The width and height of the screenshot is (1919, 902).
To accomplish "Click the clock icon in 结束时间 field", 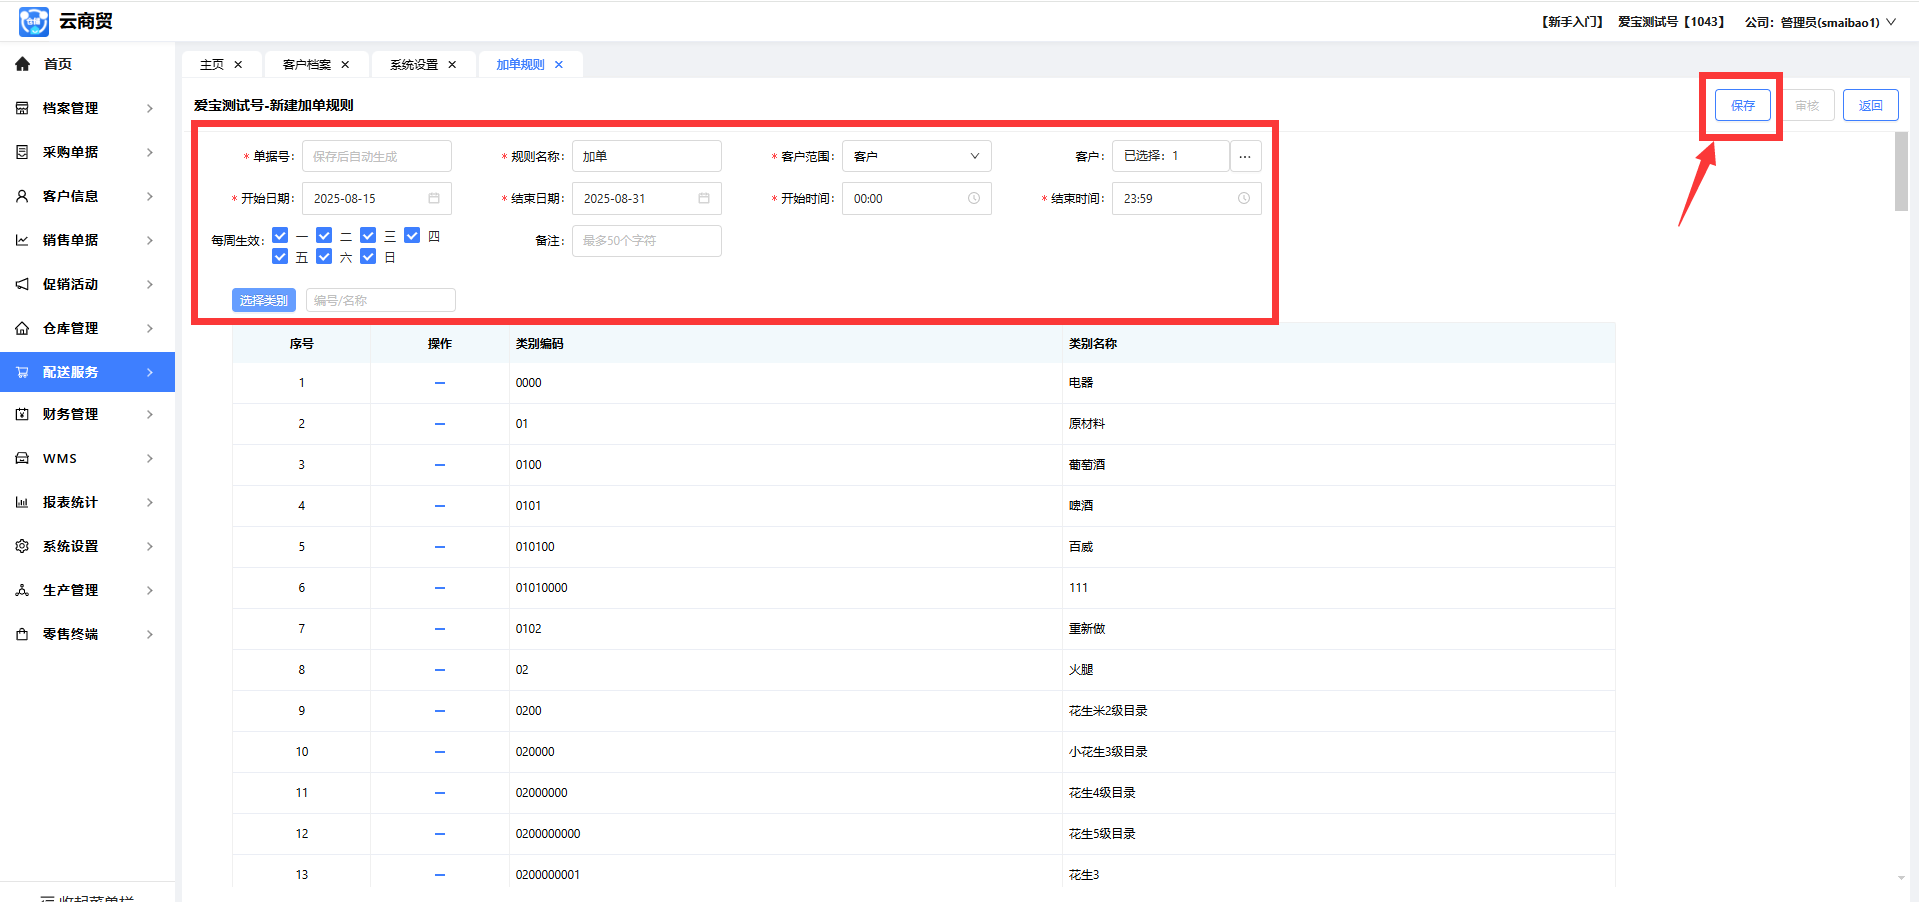I will [1244, 199].
